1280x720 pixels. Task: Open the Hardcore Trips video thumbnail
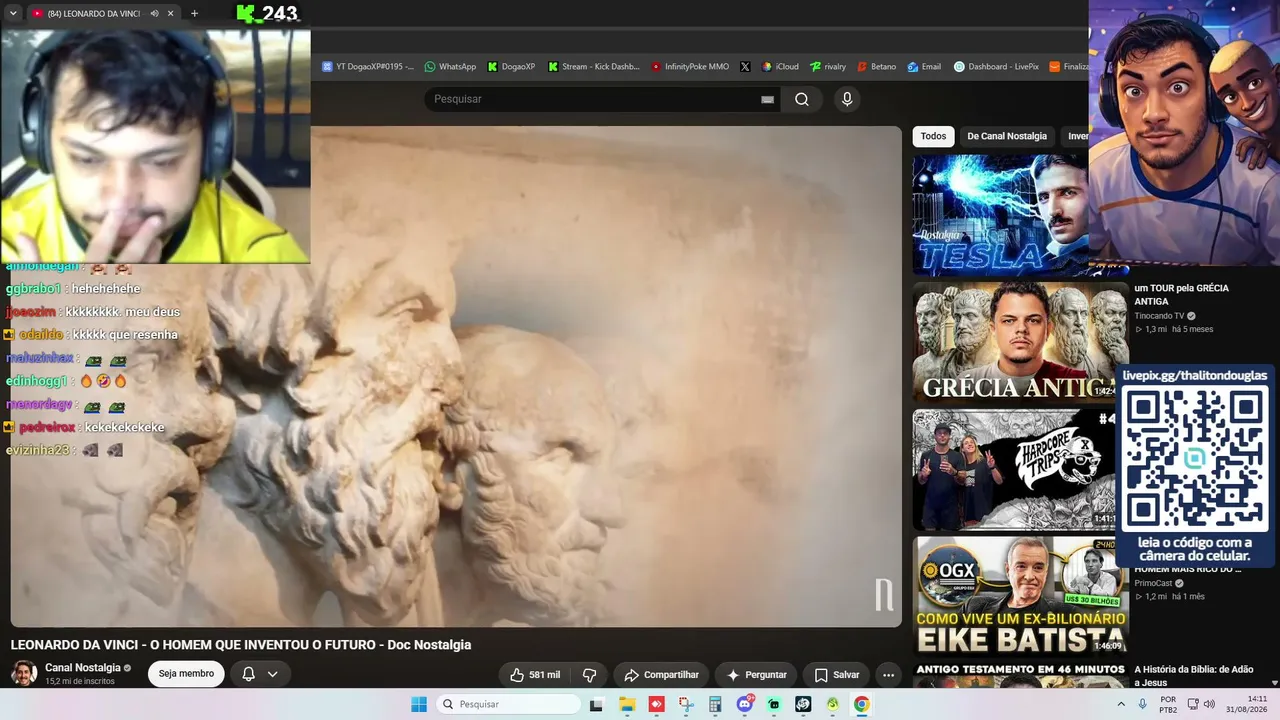[x=1014, y=469]
